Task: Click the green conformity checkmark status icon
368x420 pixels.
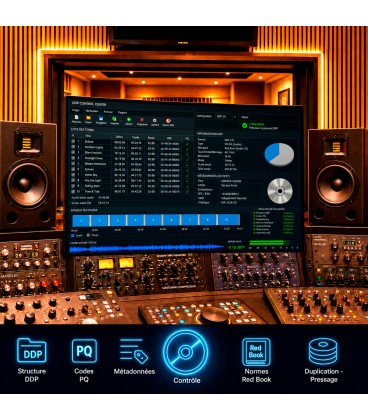Action: click(x=244, y=125)
